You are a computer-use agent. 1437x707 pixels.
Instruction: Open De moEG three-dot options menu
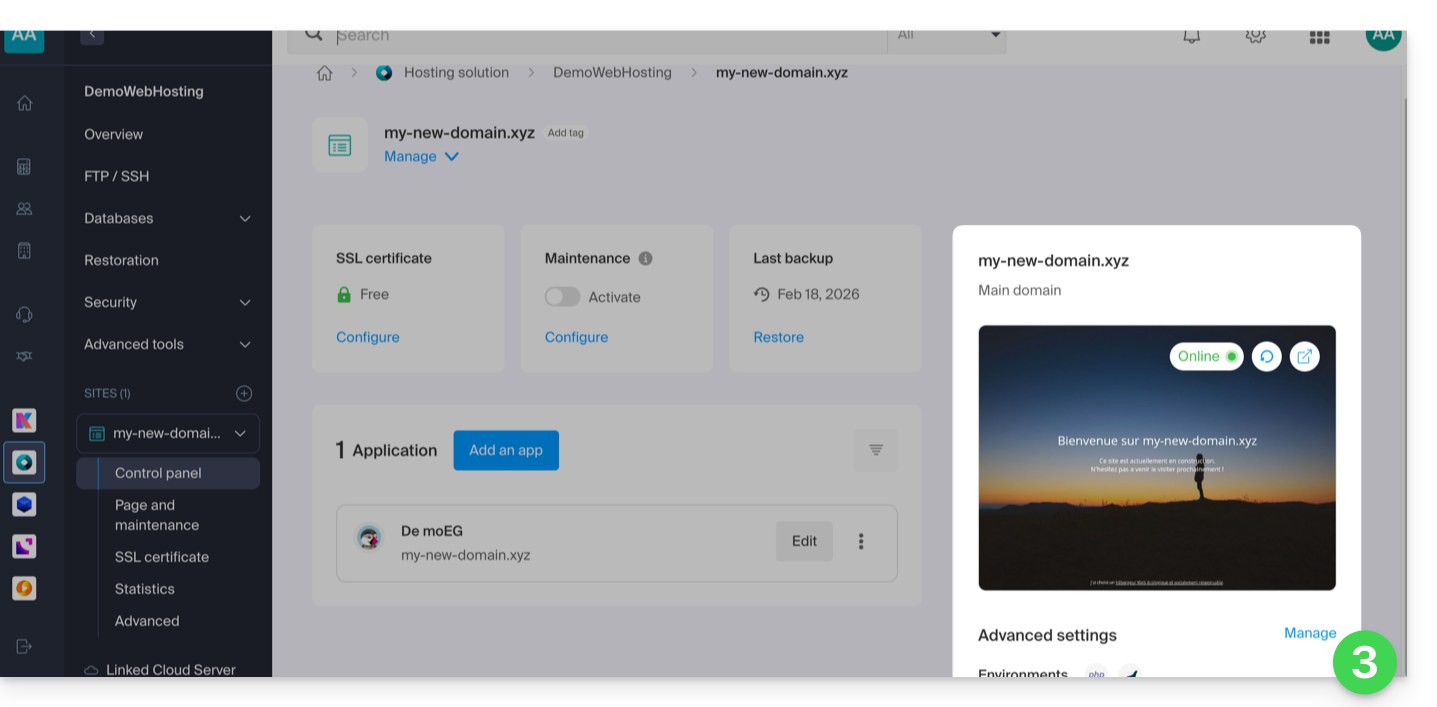(861, 541)
